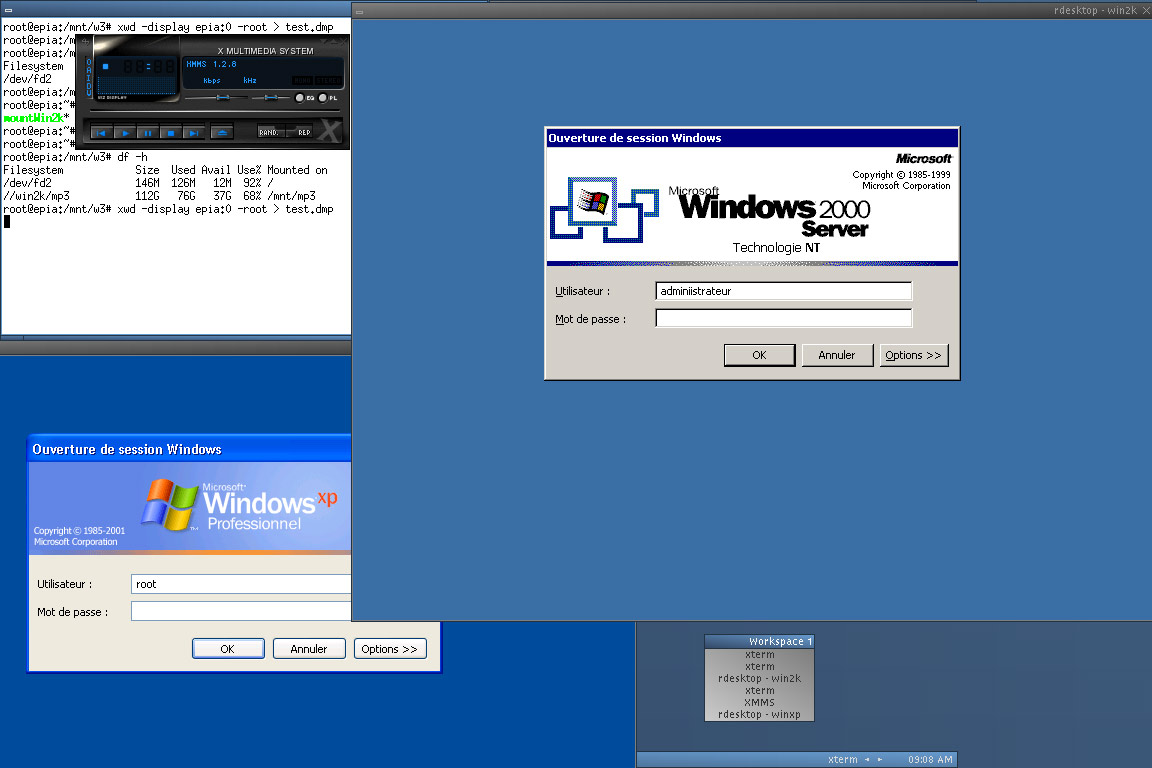Open file with XMMS eject button

(x=222, y=132)
